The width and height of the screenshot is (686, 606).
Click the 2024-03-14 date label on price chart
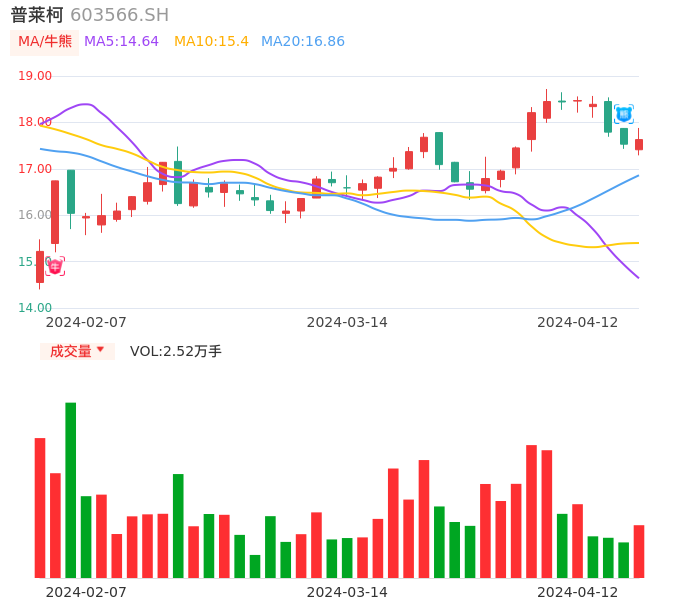pyautogui.click(x=346, y=322)
